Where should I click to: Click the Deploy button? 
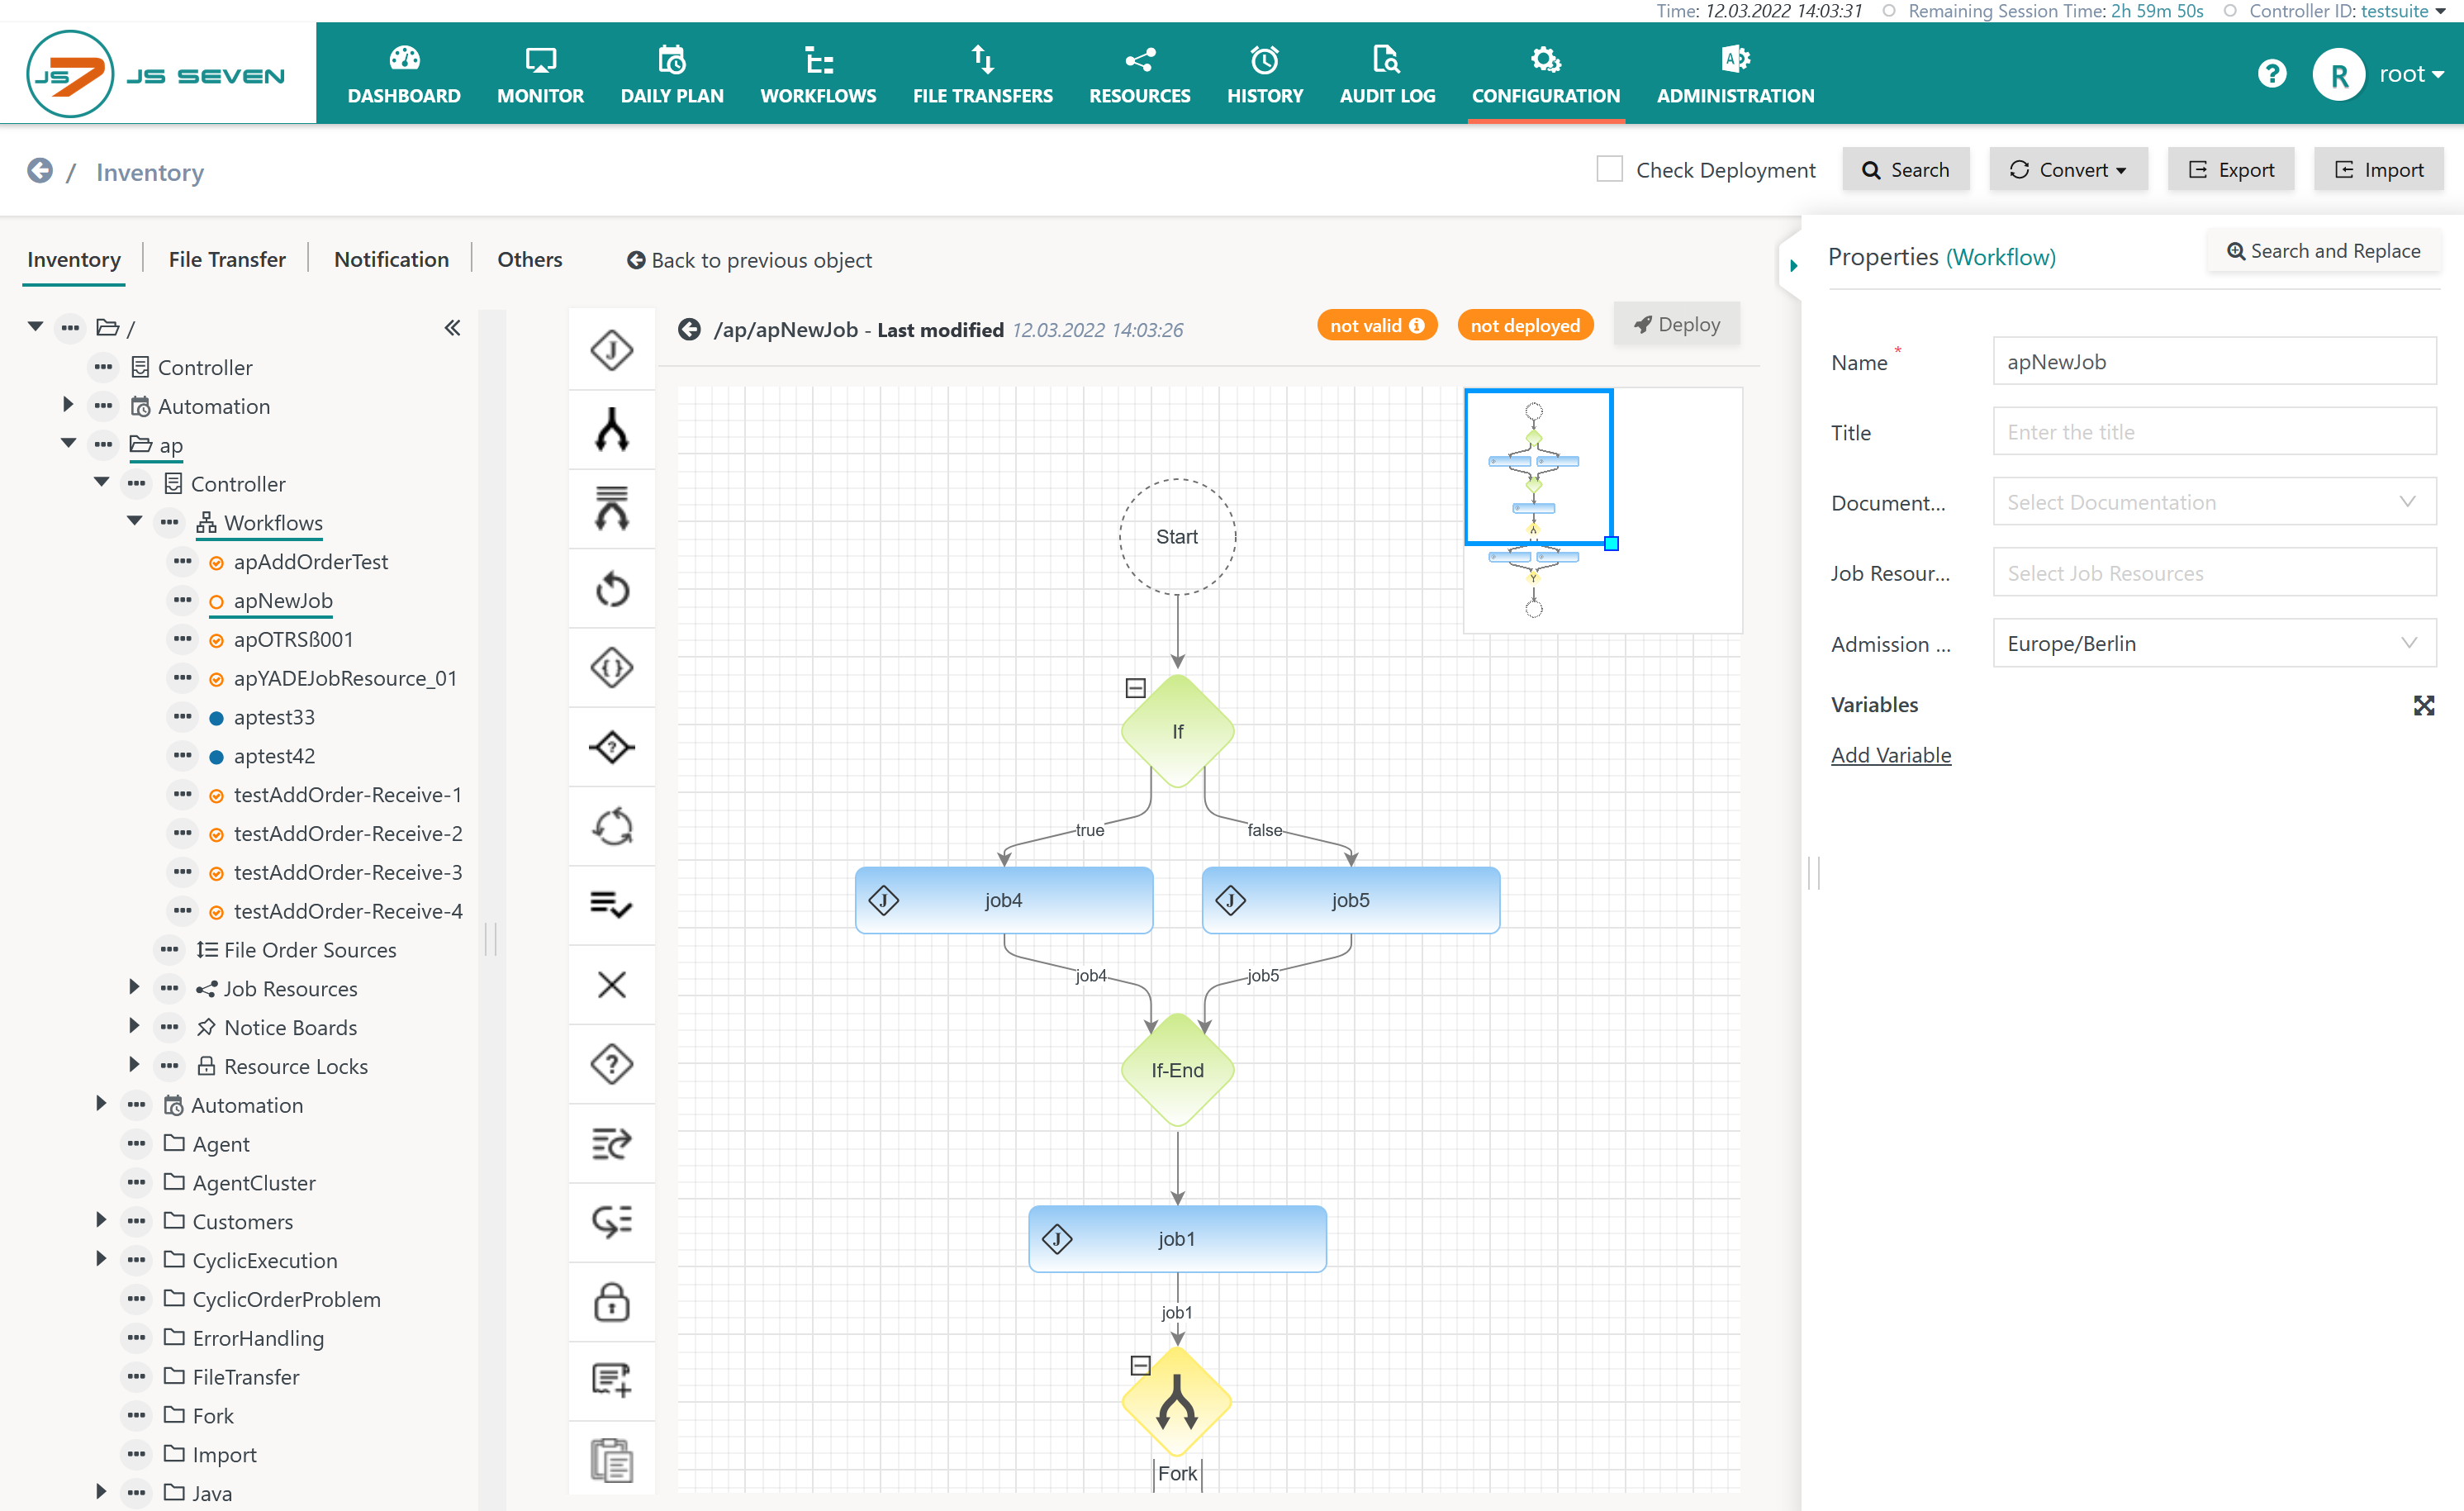tap(1677, 324)
